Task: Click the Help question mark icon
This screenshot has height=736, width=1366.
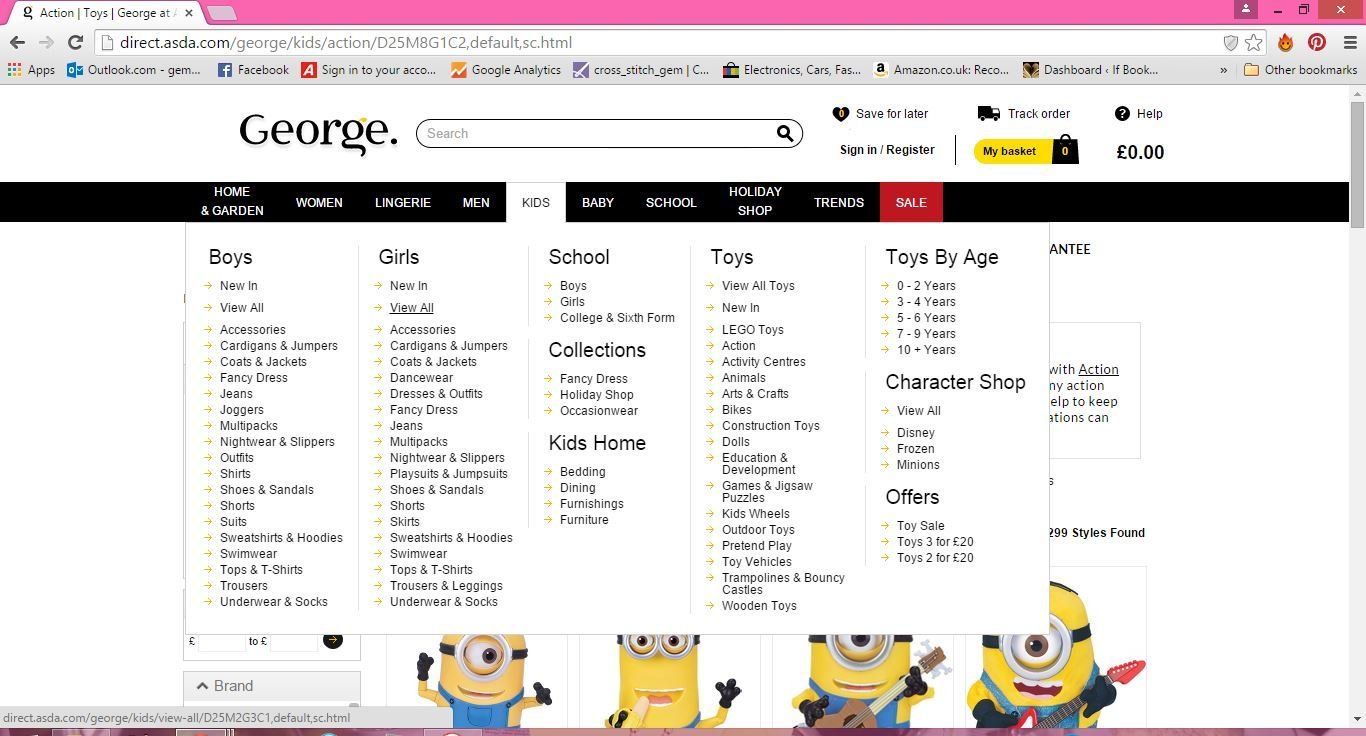Action: point(1122,114)
